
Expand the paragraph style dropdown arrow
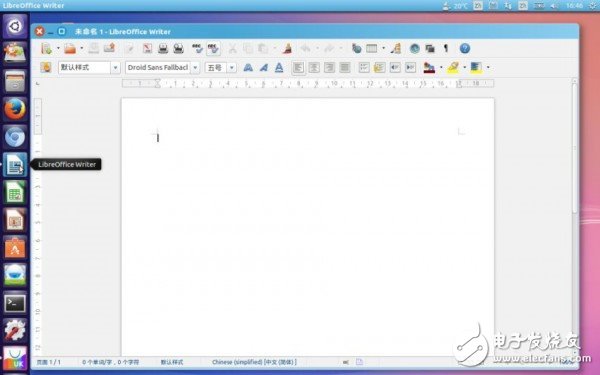pos(115,68)
